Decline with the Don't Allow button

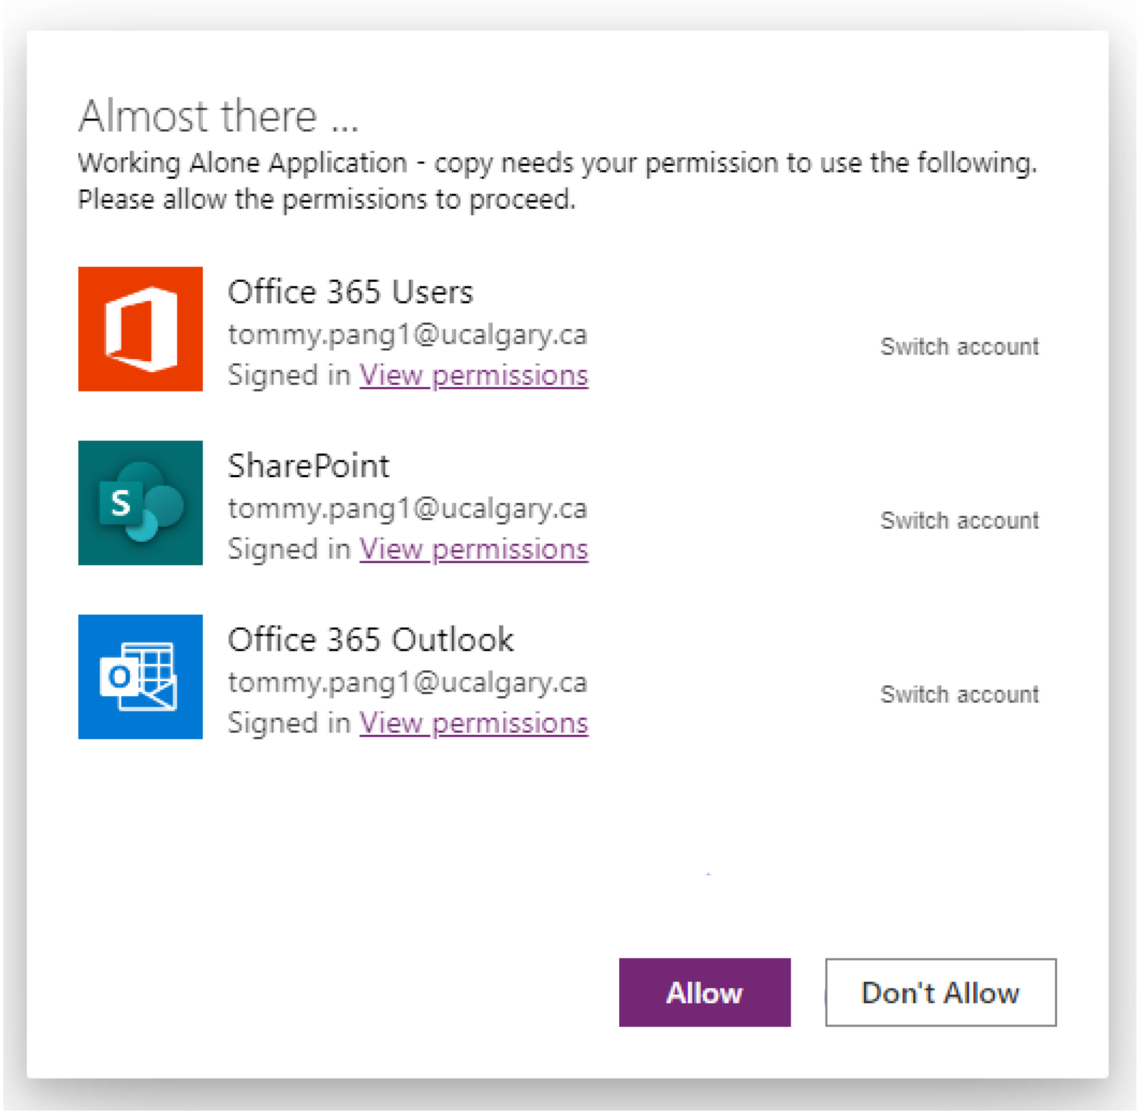coord(940,993)
